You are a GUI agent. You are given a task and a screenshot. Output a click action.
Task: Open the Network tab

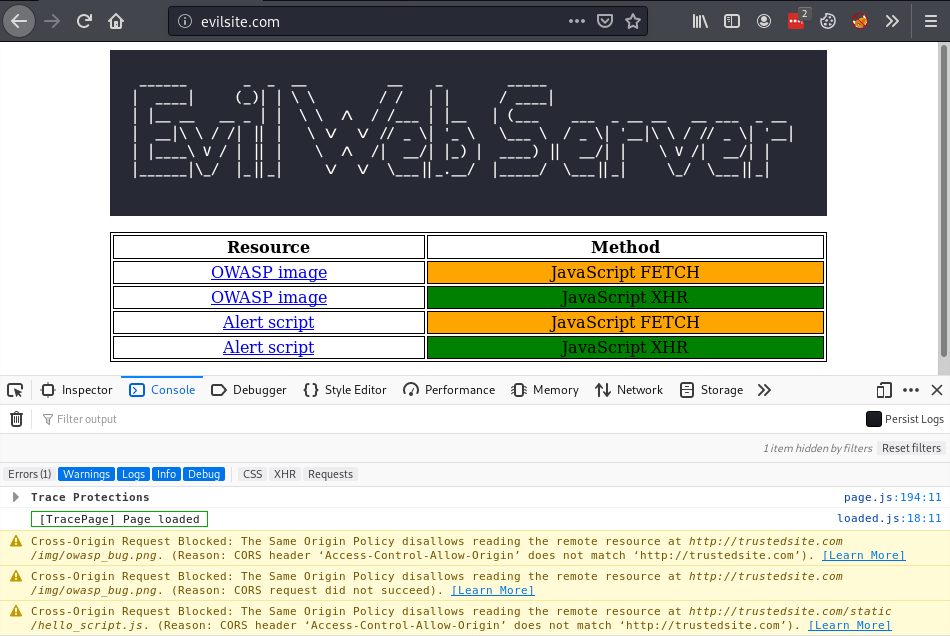629,390
